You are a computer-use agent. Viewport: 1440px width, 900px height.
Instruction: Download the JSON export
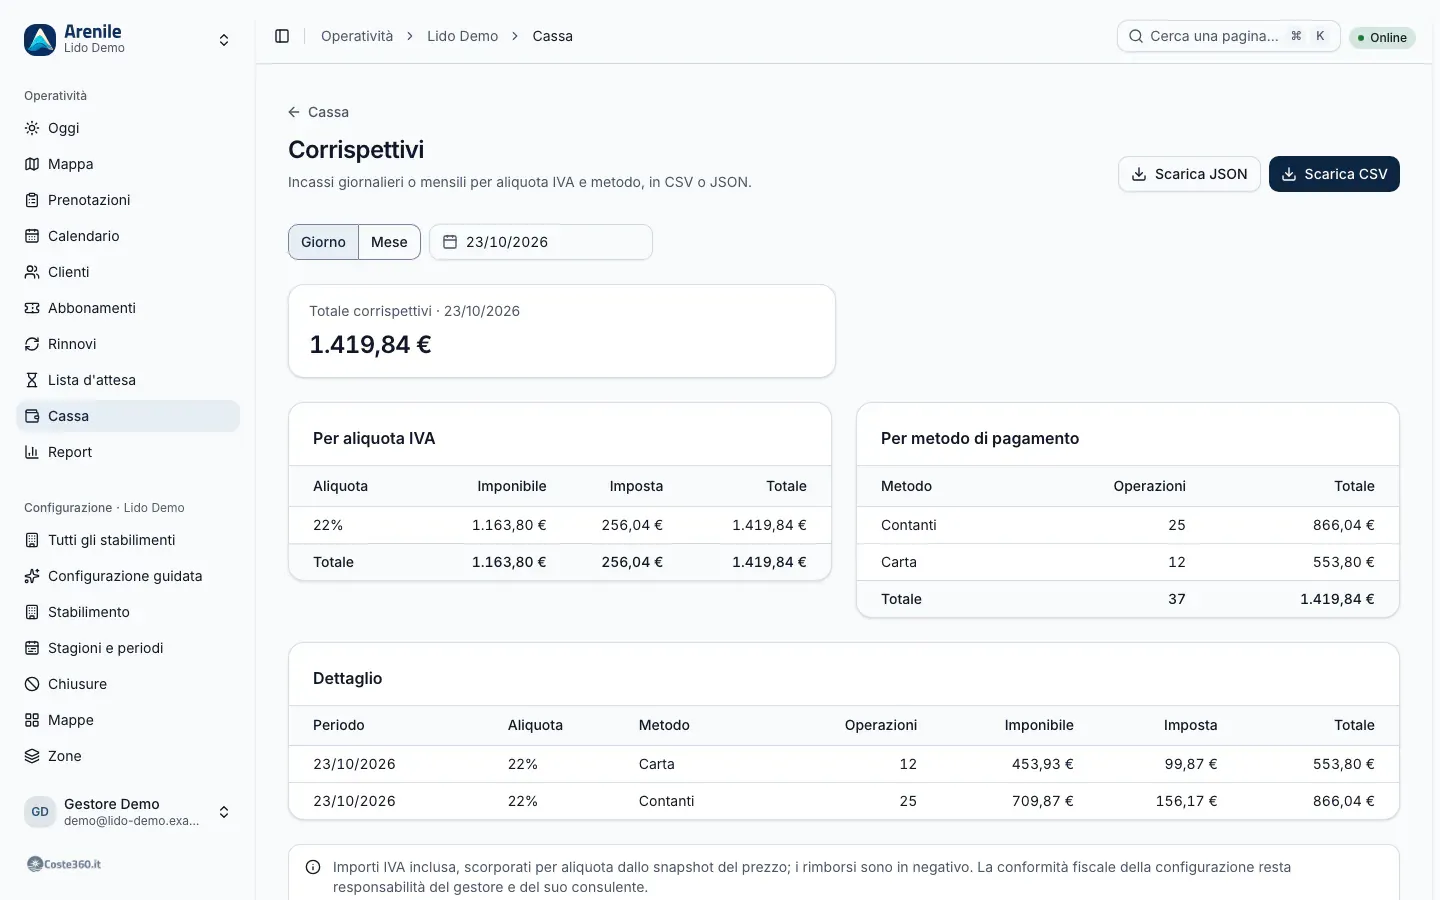[1189, 174]
